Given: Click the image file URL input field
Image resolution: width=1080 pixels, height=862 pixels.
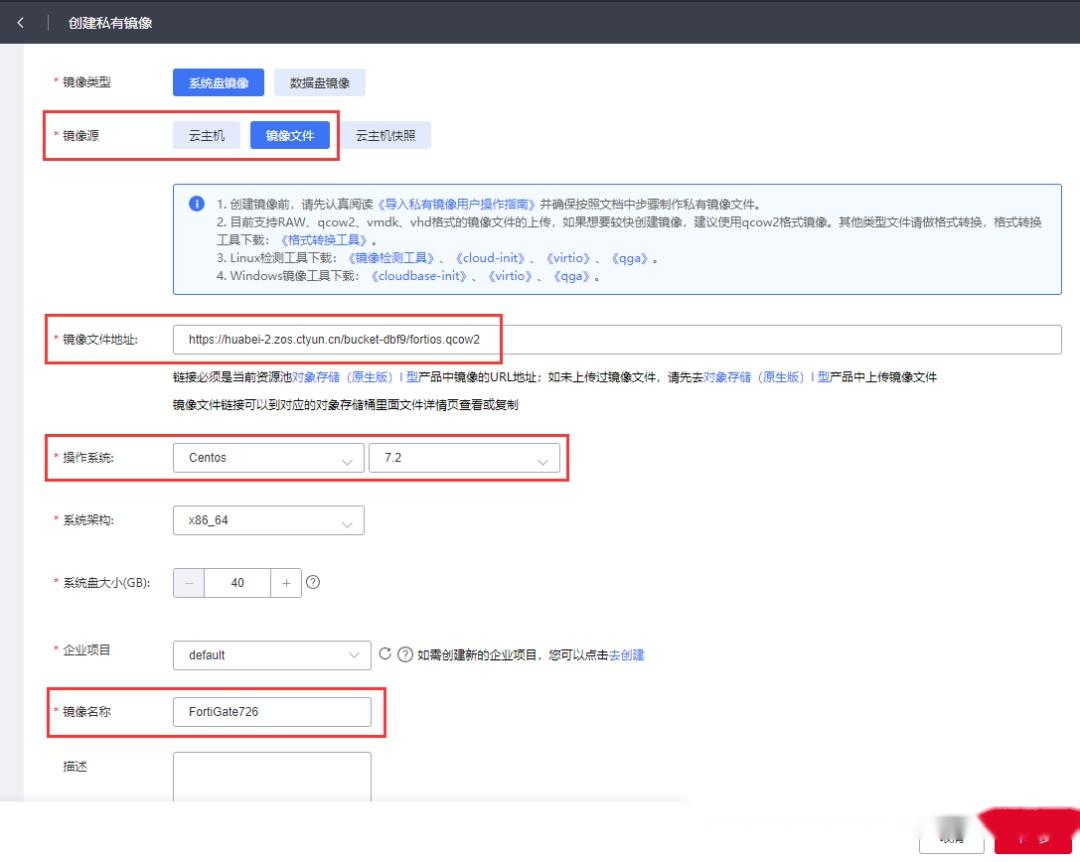Looking at the screenshot, I should click(616, 340).
